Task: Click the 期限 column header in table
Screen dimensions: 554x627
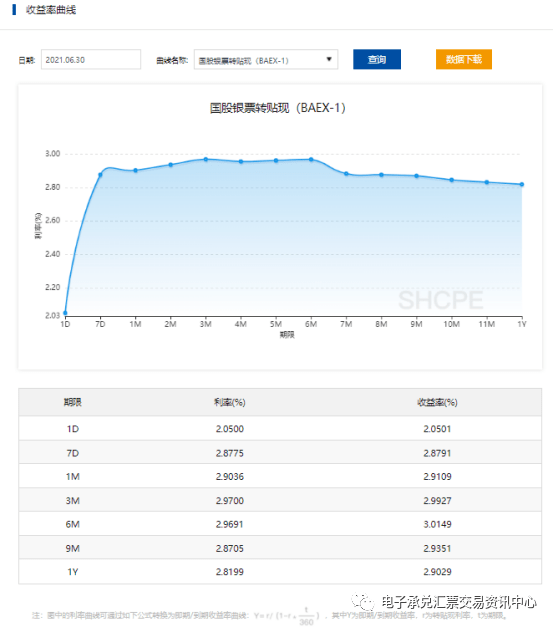Action: [x=73, y=402]
